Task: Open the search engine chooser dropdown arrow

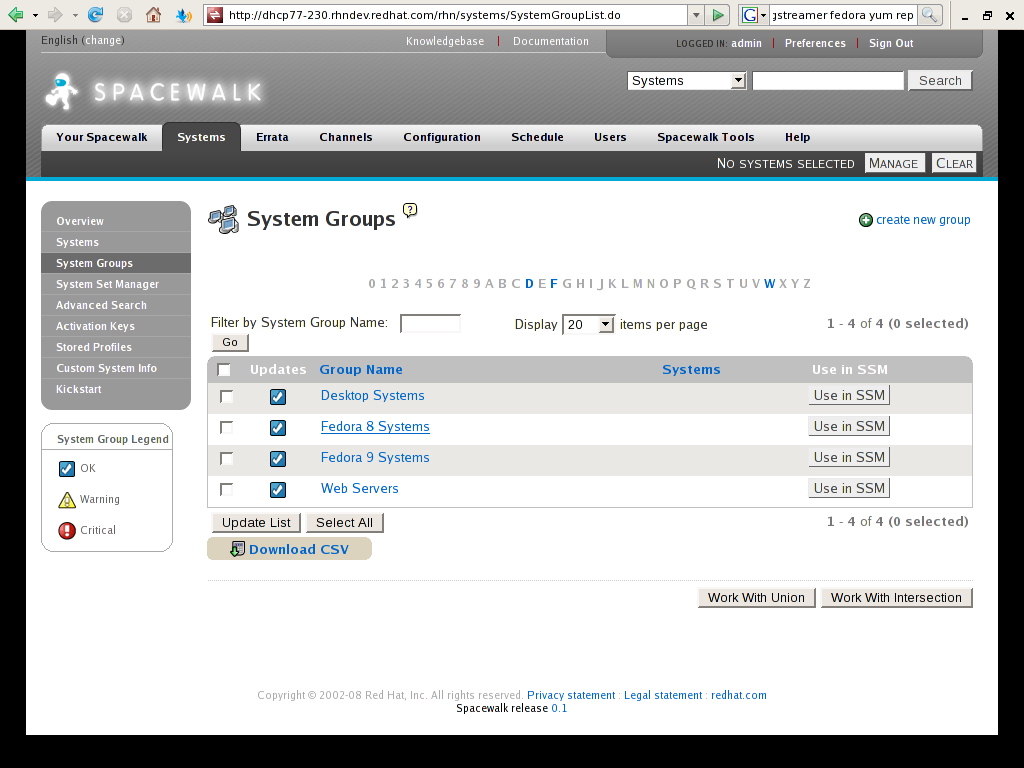Action: [763, 15]
